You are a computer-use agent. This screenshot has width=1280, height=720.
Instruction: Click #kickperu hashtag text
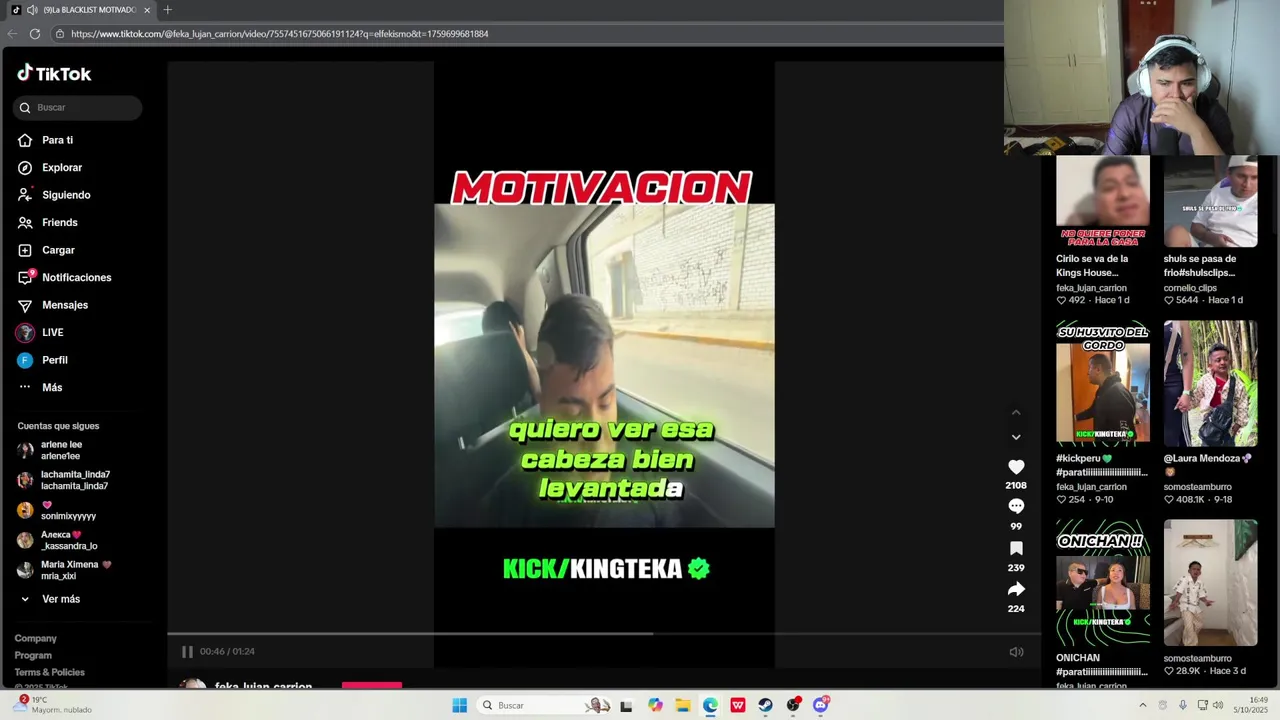click(x=1084, y=459)
